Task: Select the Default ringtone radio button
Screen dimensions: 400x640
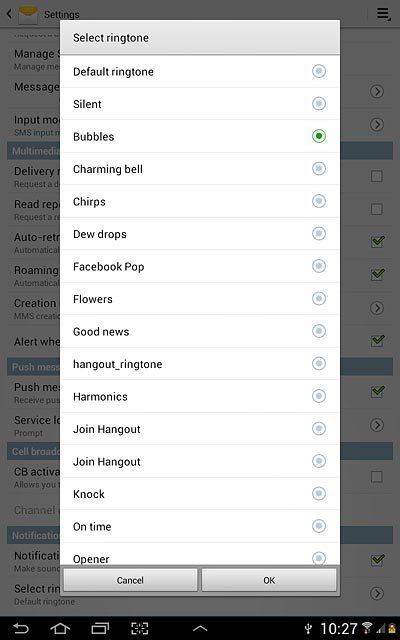Action: coord(319,71)
